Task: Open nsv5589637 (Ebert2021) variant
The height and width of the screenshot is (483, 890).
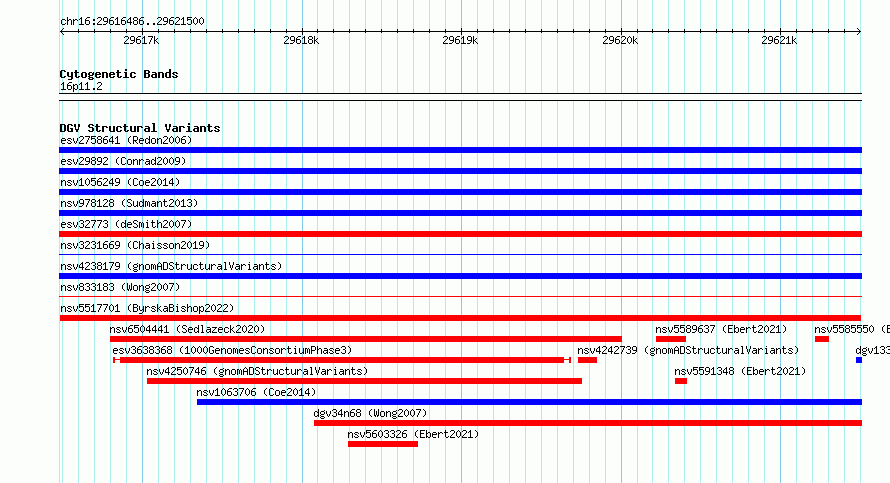Action: (x=721, y=329)
